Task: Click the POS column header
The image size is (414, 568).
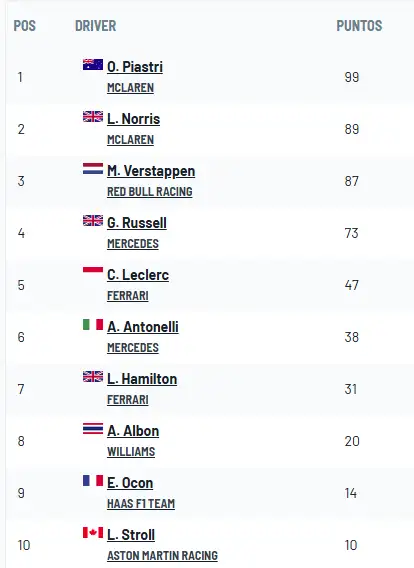Action: click(25, 26)
